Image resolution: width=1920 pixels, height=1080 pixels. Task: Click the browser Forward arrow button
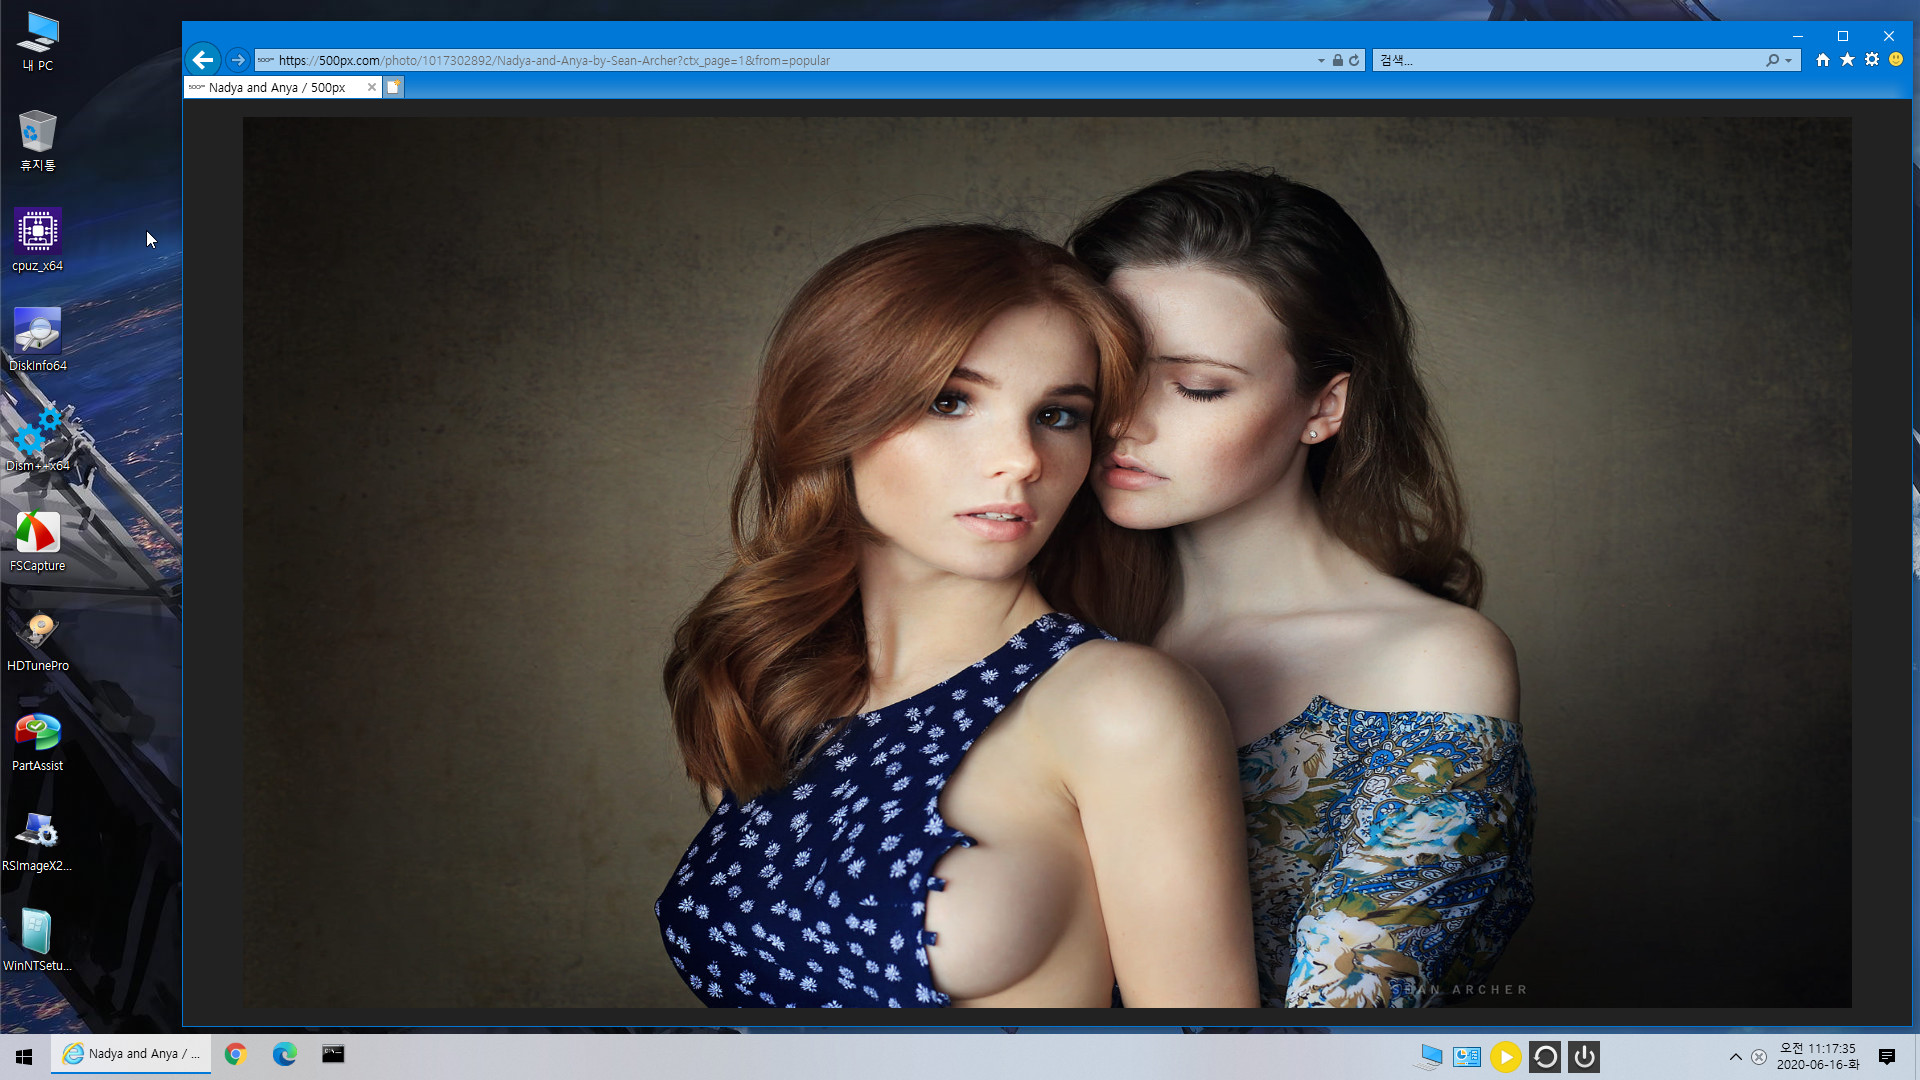[x=238, y=60]
